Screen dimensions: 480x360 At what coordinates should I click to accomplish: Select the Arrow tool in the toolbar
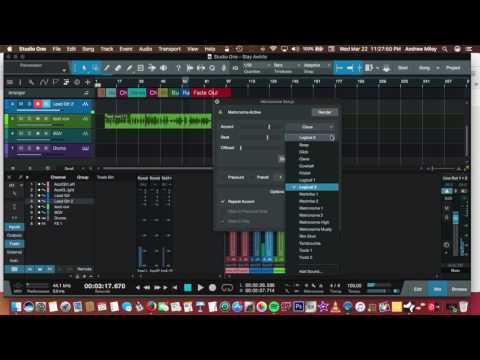(84, 68)
